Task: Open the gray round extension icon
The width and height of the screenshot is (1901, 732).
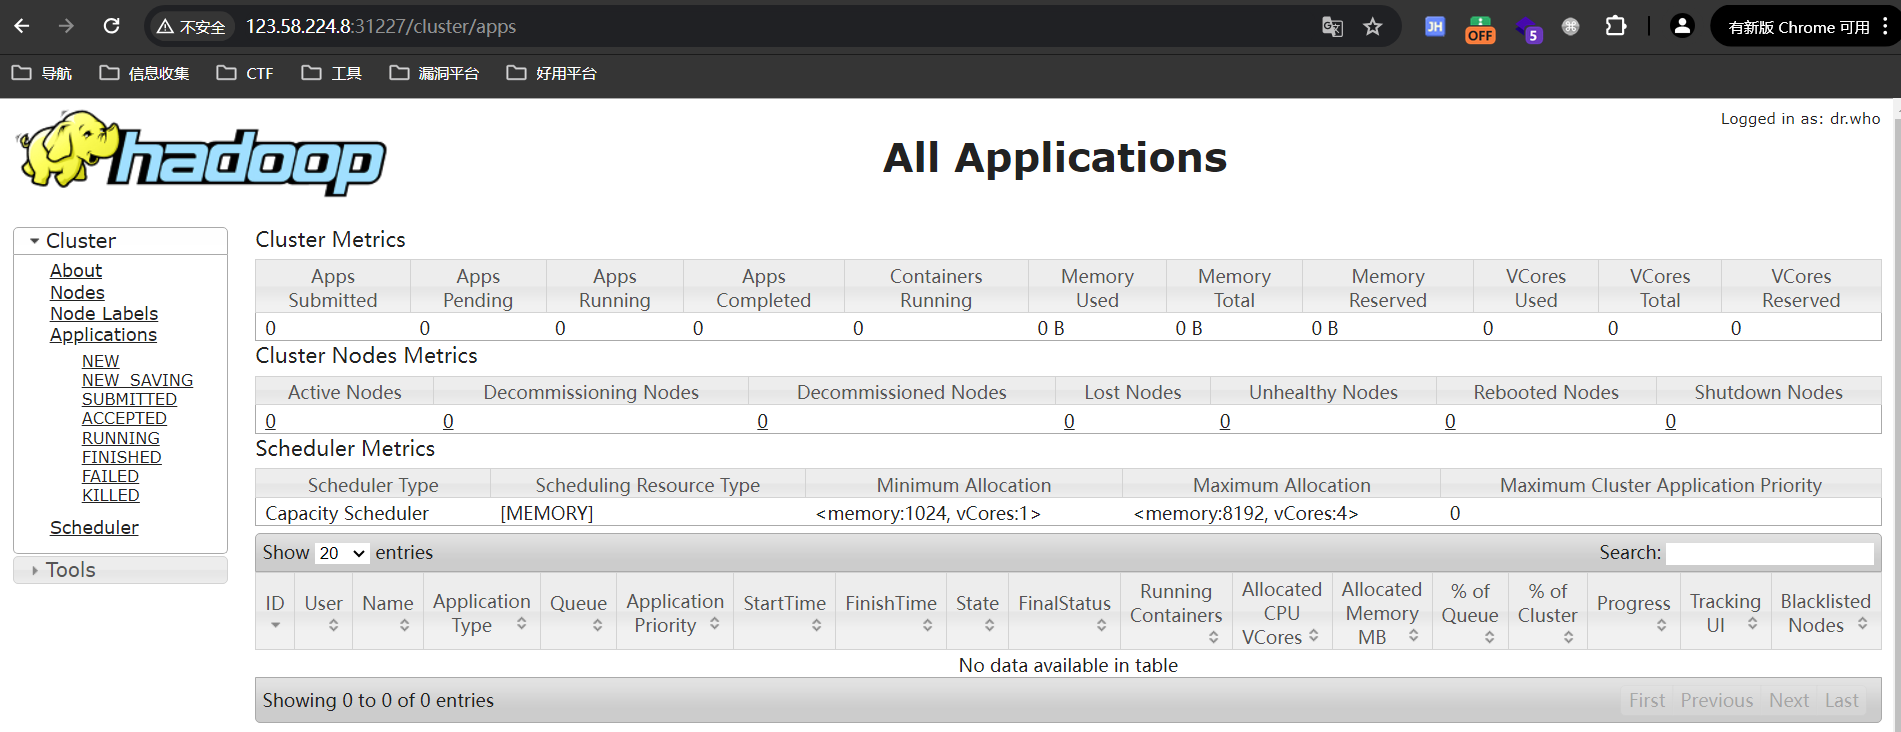Action: point(1571,27)
